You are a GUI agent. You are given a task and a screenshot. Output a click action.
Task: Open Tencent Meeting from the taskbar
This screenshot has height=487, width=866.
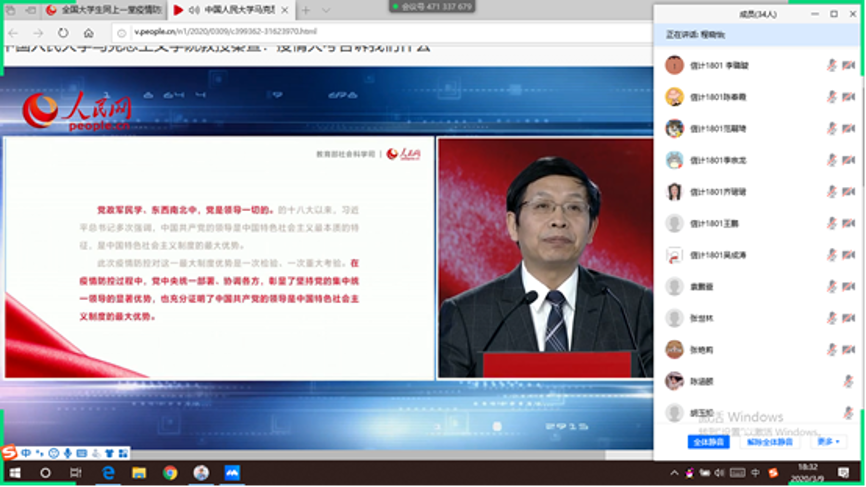[232, 472]
